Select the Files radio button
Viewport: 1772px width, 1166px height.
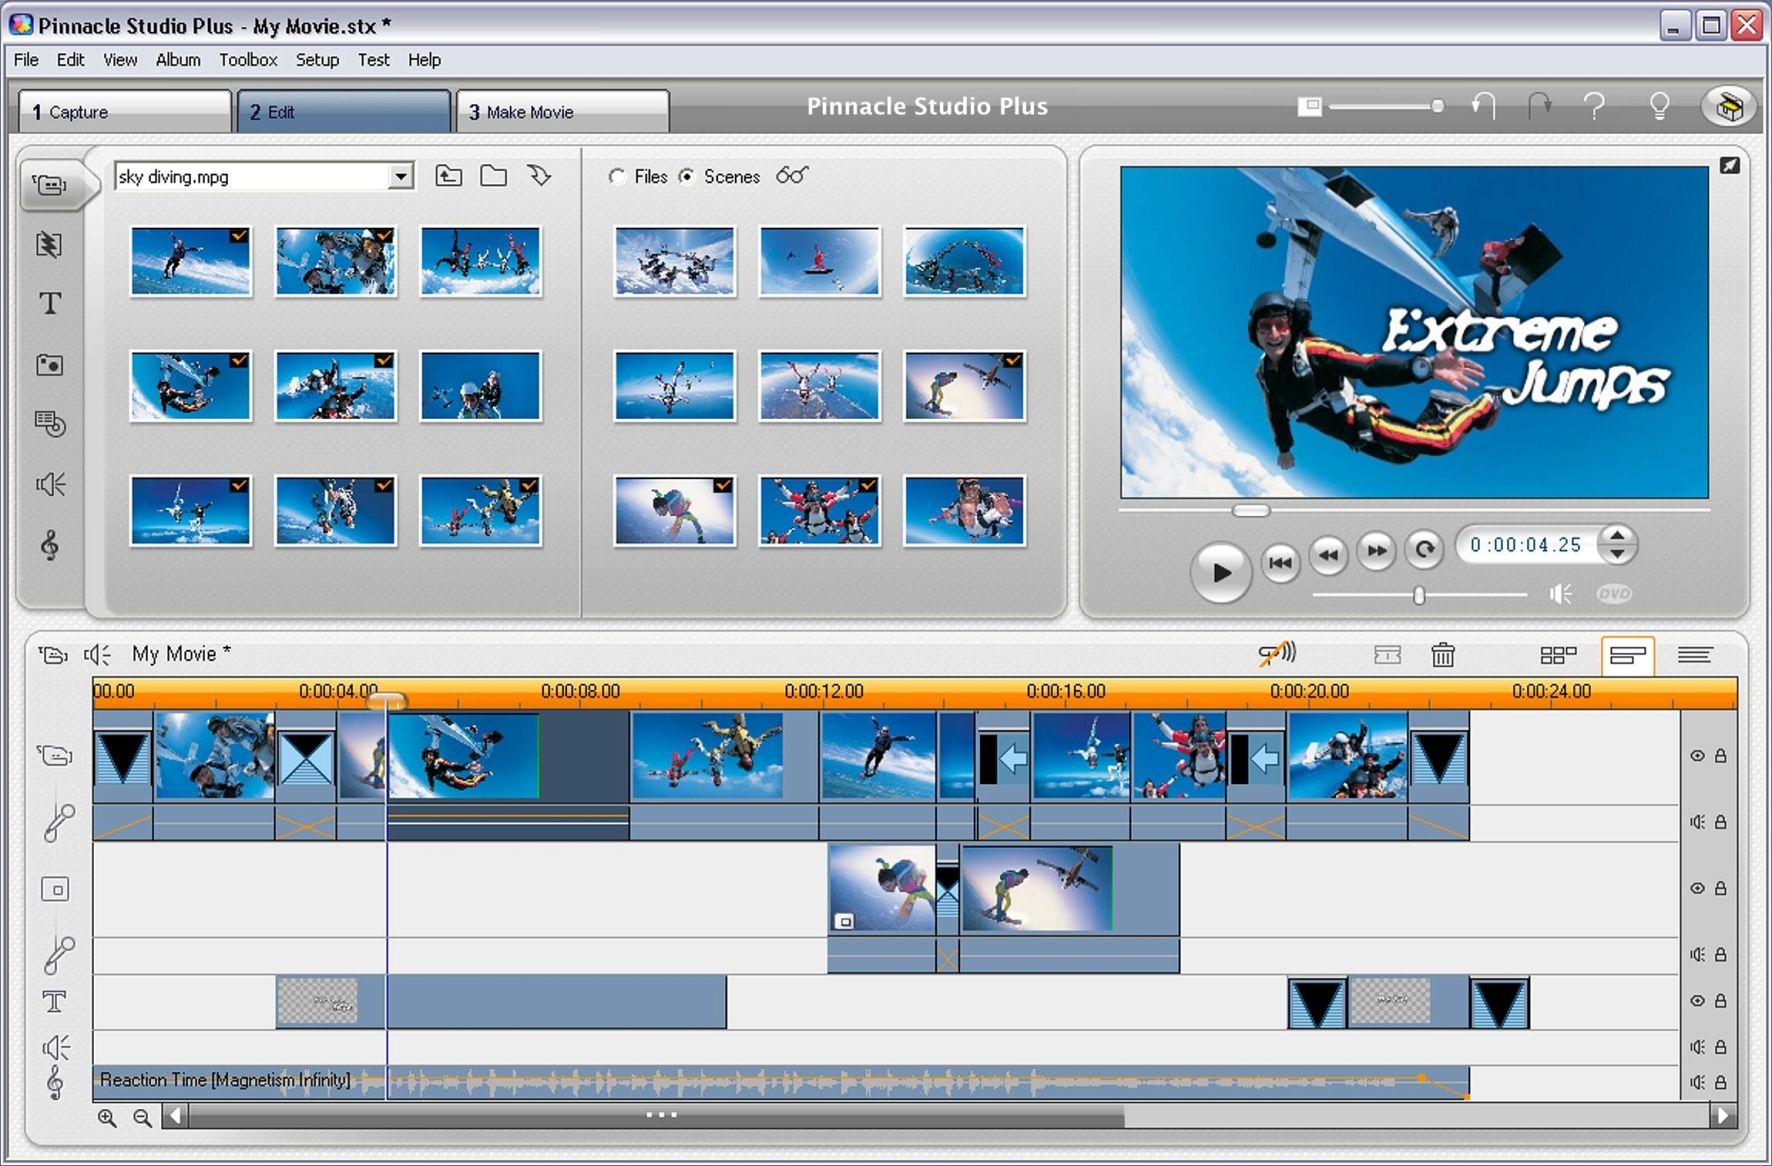point(617,177)
